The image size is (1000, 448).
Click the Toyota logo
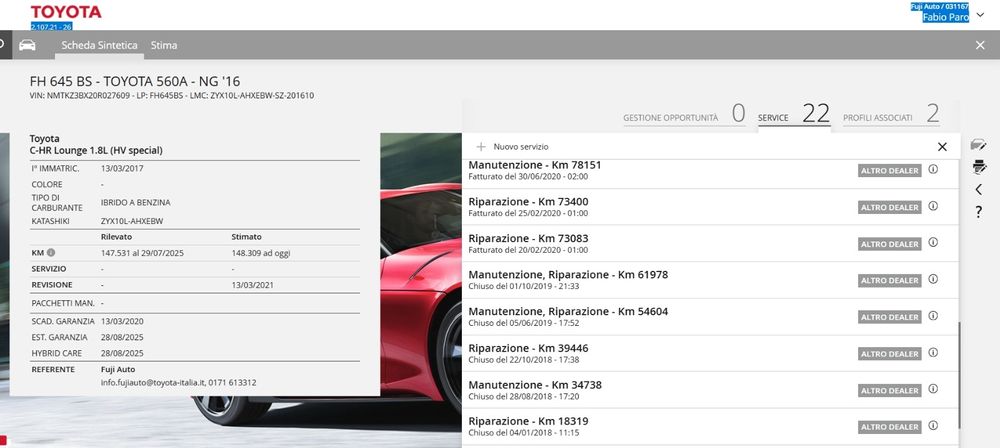coord(66,12)
